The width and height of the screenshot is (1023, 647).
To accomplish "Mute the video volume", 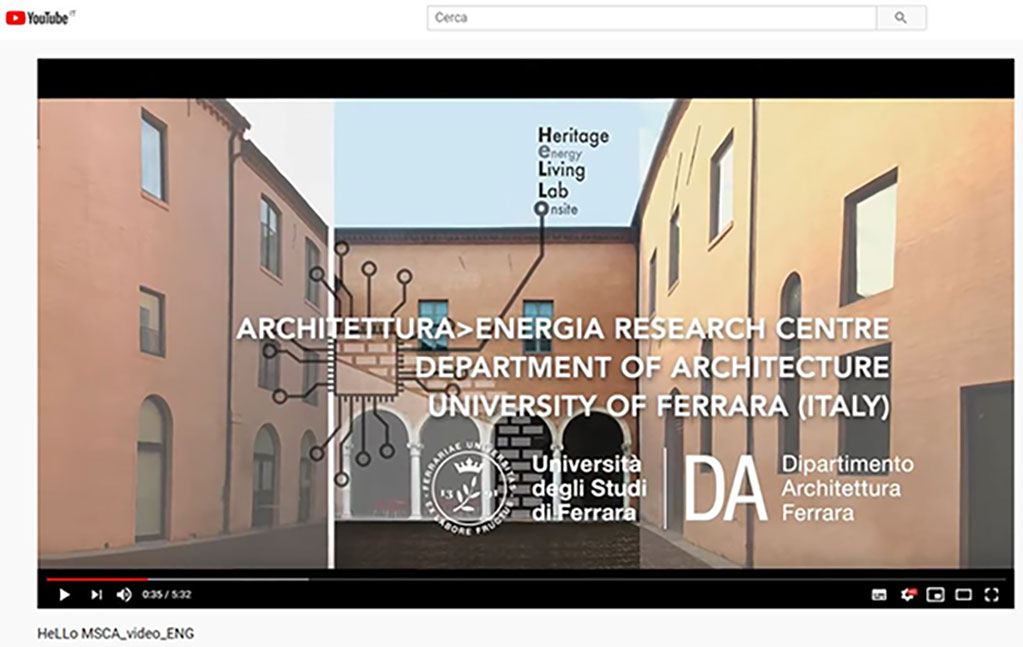I will coord(124,595).
